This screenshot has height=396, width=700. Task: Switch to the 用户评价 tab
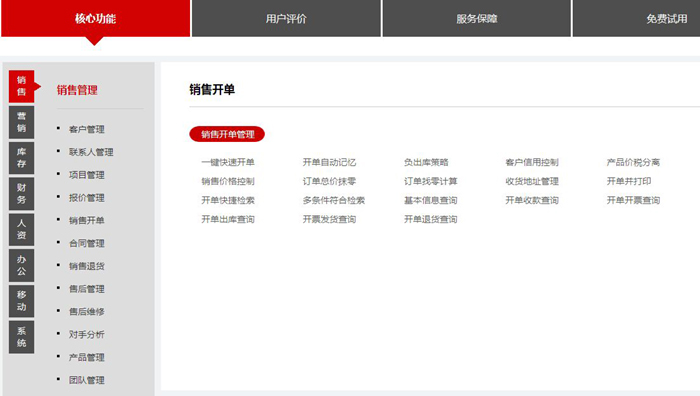click(x=286, y=18)
